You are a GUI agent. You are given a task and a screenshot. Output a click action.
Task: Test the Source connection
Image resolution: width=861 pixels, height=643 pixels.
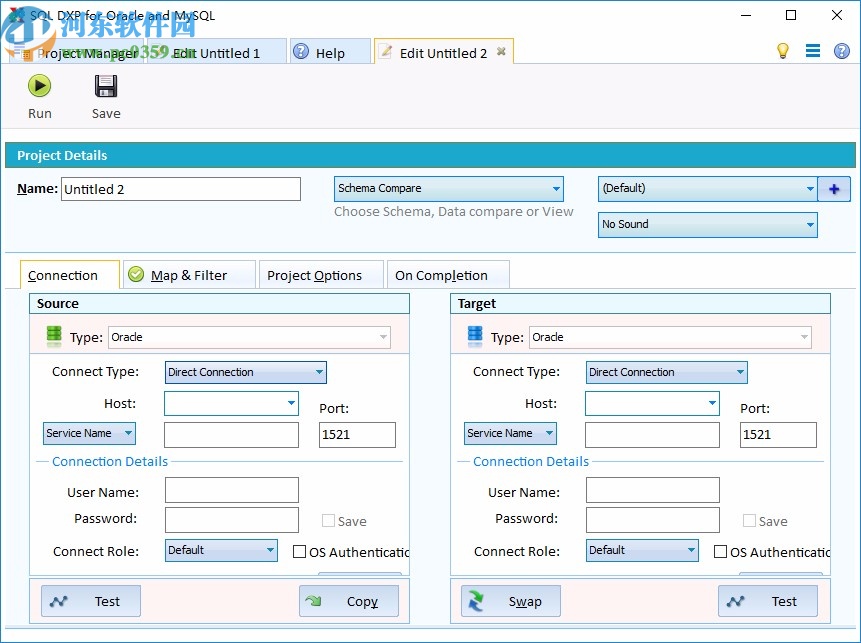point(90,600)
